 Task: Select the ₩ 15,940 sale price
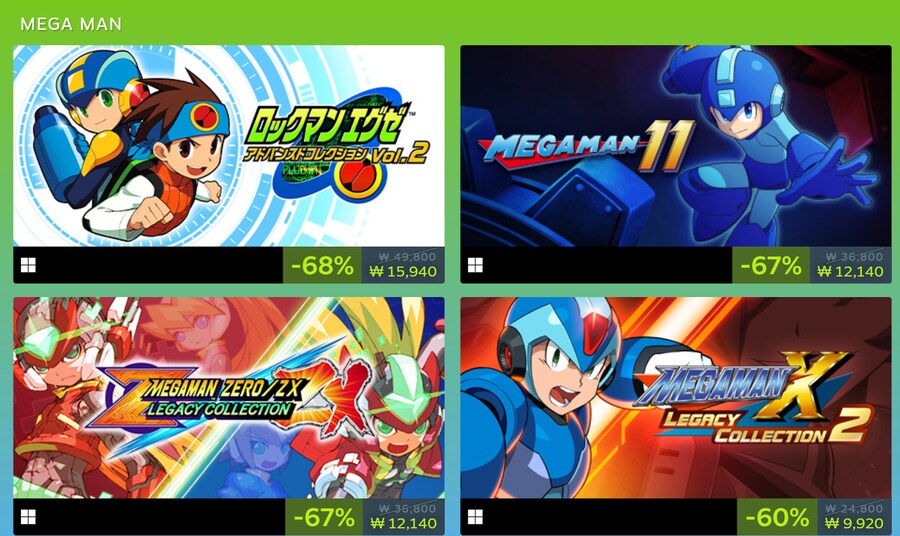[x=403, y=271]
